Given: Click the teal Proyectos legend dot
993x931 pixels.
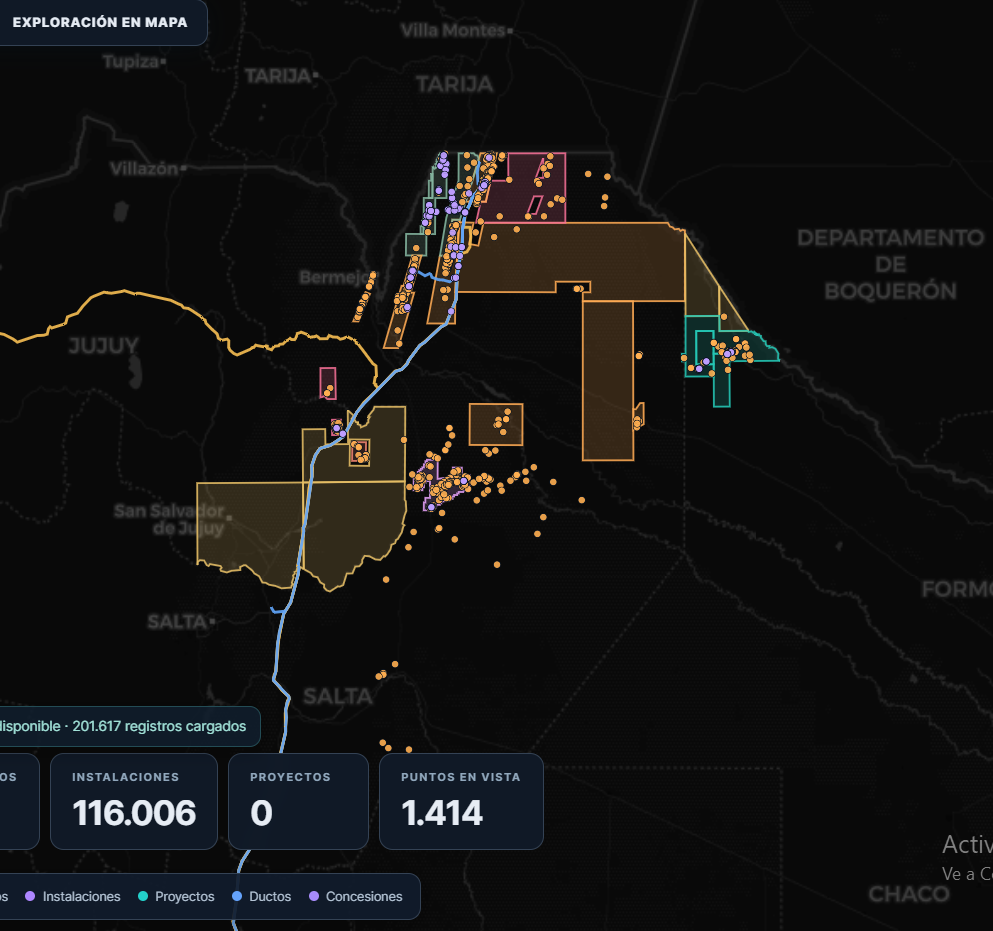Looking at the screenshot, I should [x=142, y=896].
